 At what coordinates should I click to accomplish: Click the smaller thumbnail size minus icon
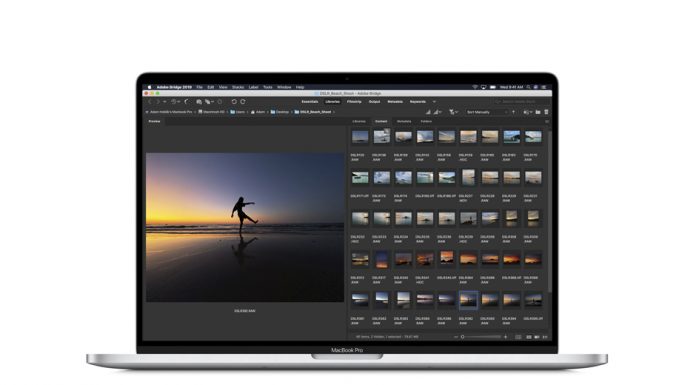point(456,337)
